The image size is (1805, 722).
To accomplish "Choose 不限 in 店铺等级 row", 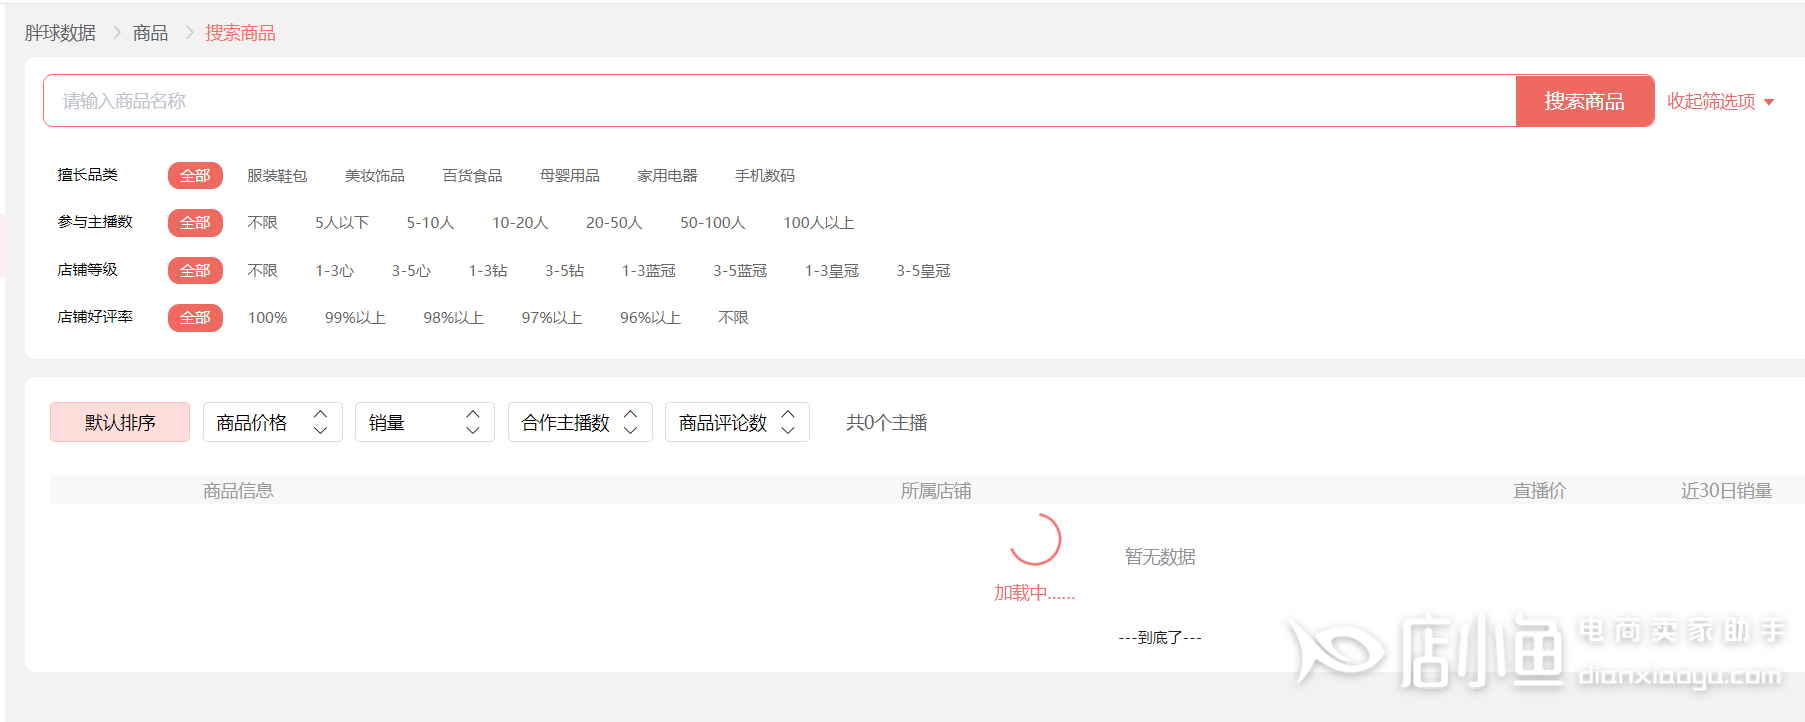I will click(263, 271).
